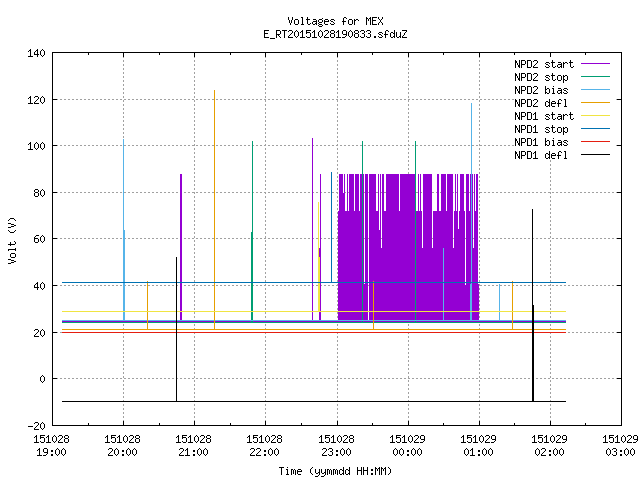Click the 'NPD2 defl' legend label

541,103
